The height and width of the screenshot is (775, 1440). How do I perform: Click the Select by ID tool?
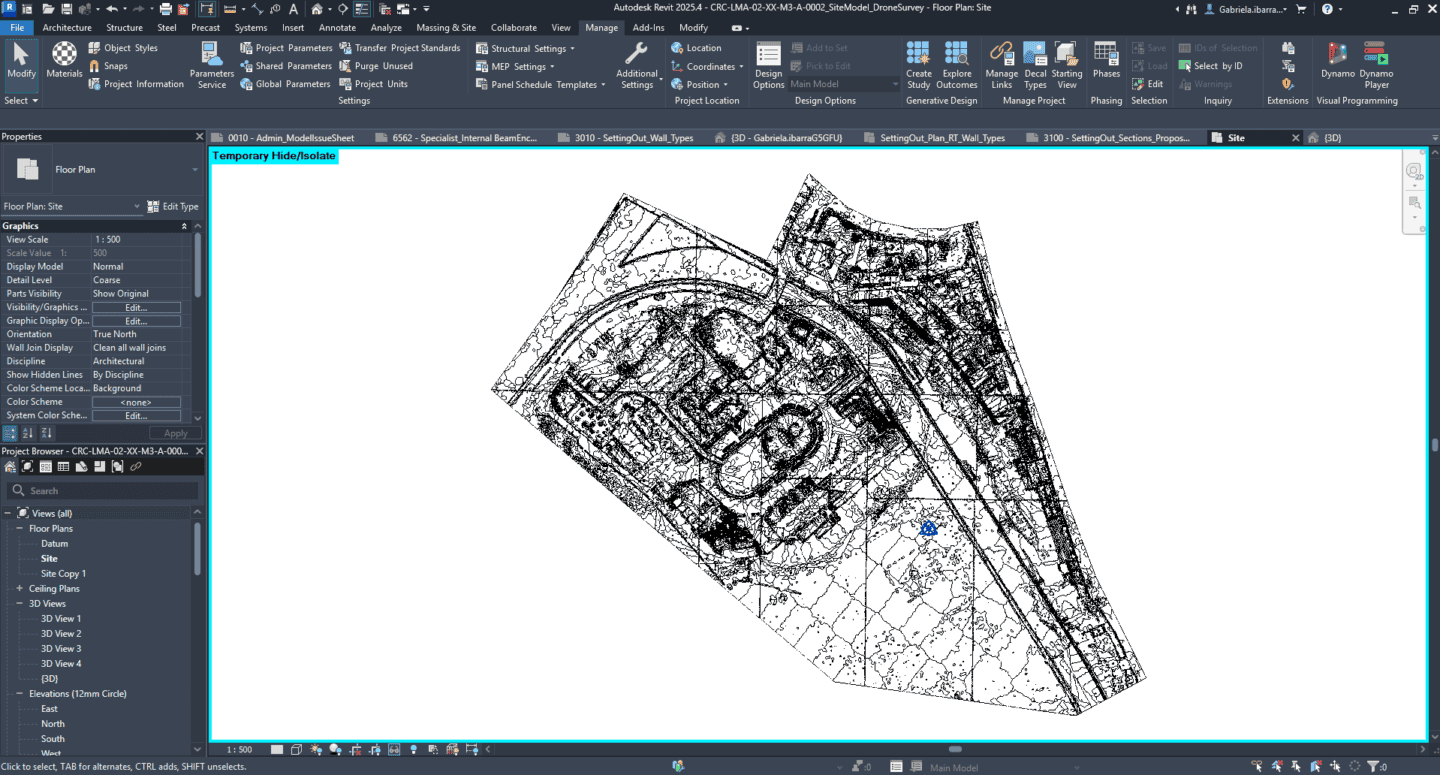[1210, 66]
